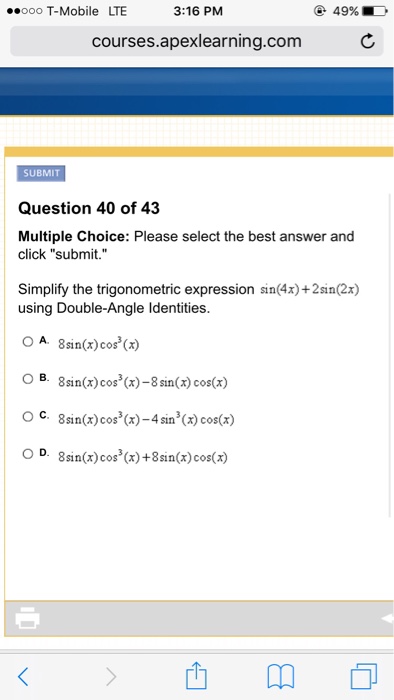The image size is (394, 700).
Task: Select radio button for answer B
Action: coord(28,379)
